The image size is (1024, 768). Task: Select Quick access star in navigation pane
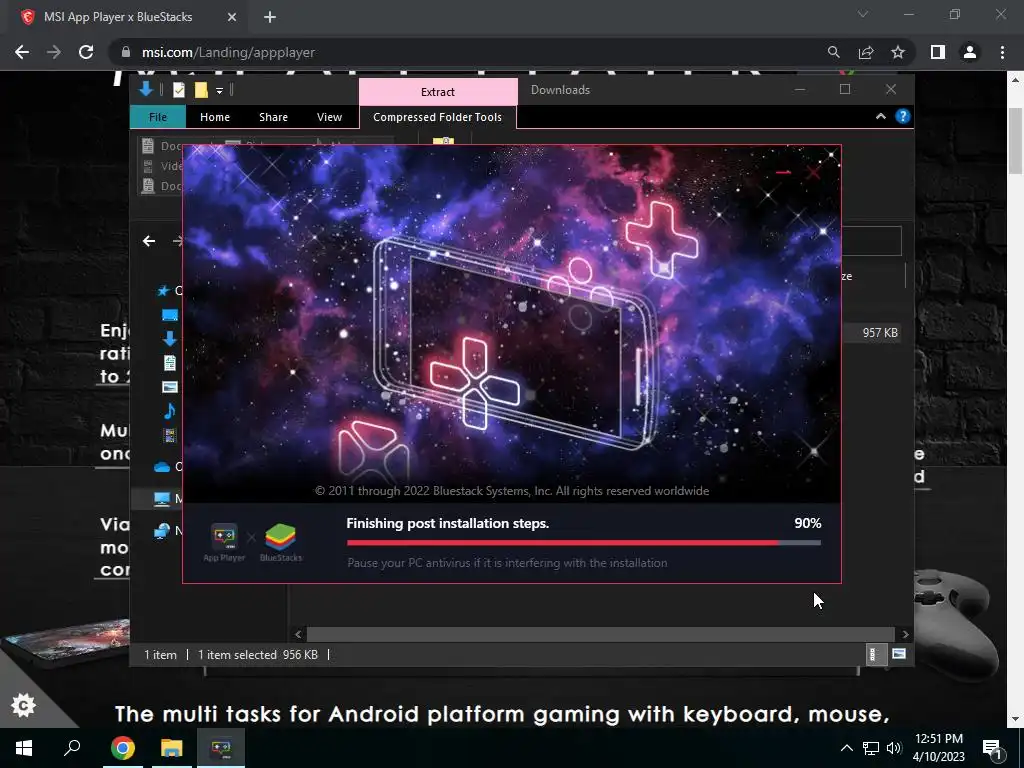163,290
